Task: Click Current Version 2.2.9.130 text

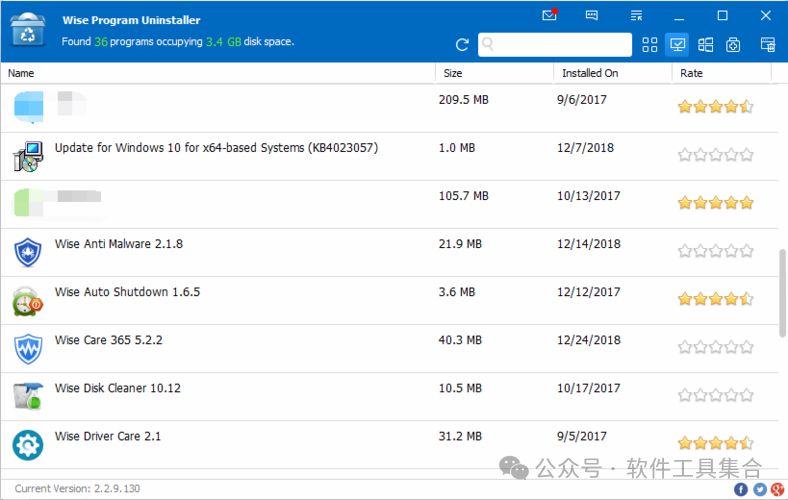Action: pos(77,488)
